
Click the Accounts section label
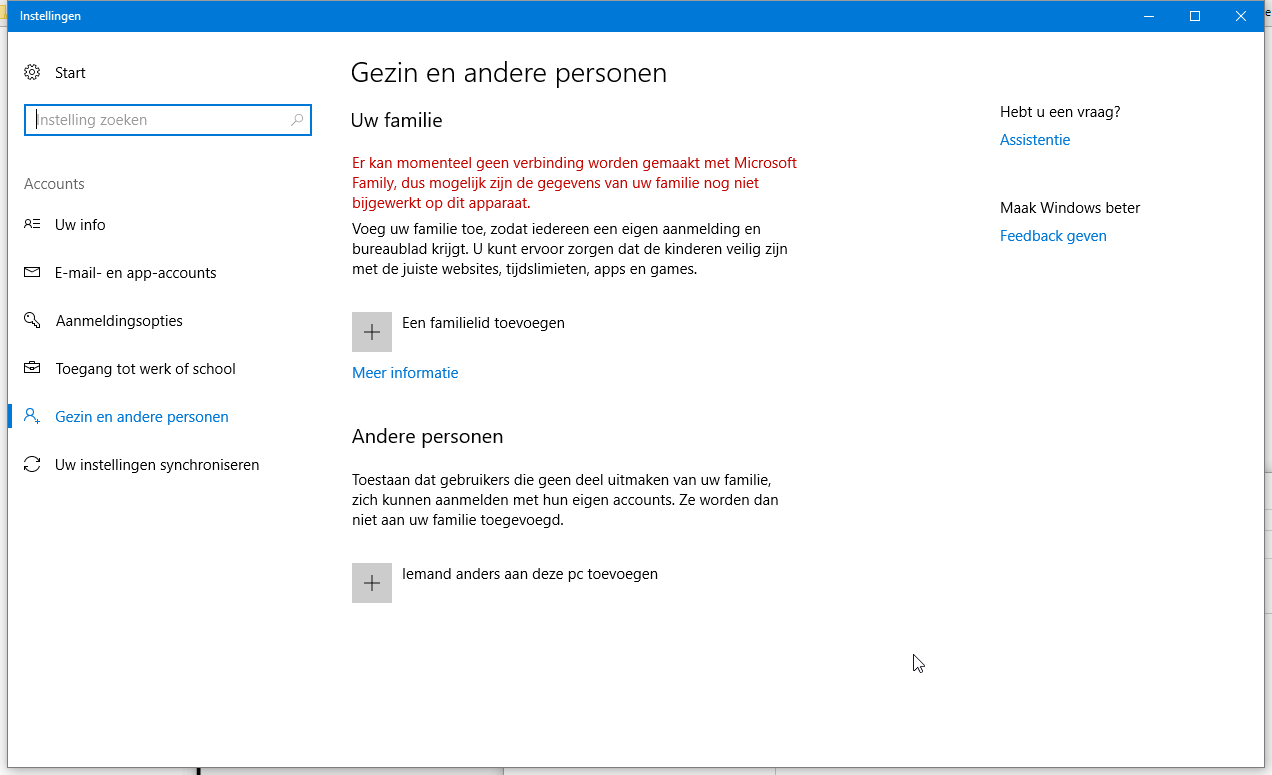click(54, 184)
